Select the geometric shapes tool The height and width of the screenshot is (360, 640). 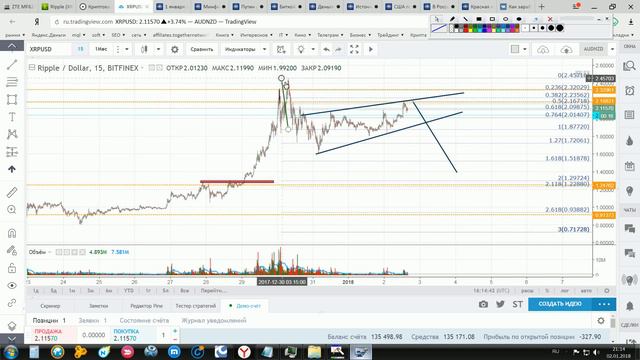(12, 100)
